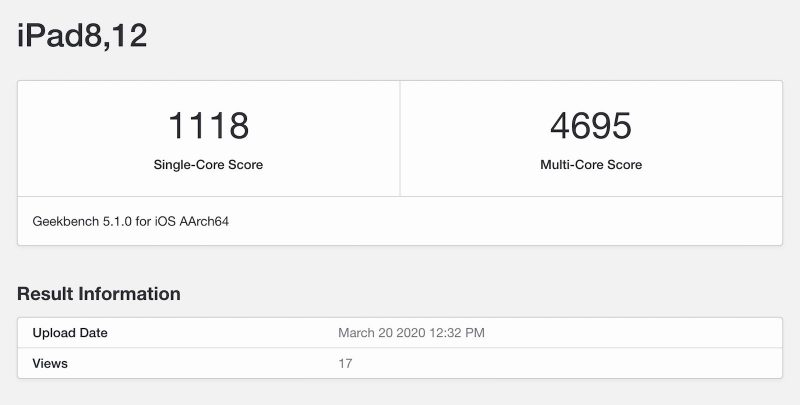Click the "Views" row label

pos(50,363)
